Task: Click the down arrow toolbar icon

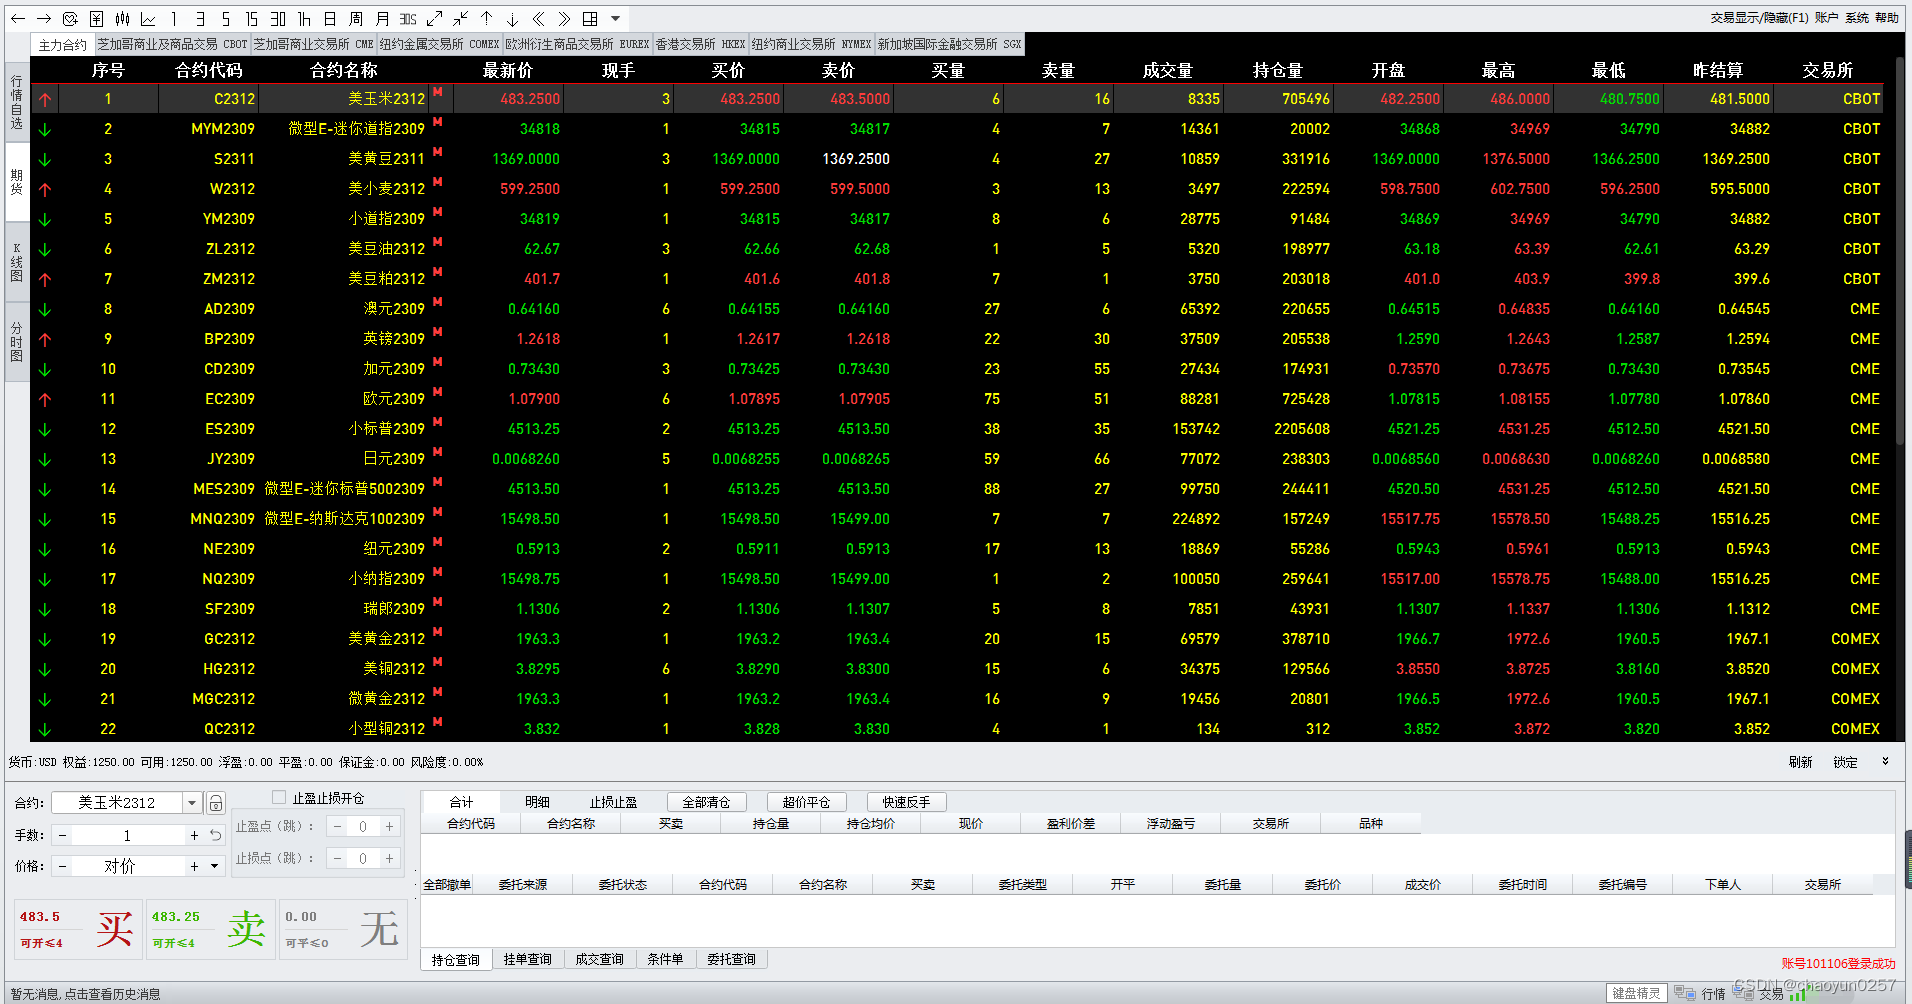Action: [512, 18]
